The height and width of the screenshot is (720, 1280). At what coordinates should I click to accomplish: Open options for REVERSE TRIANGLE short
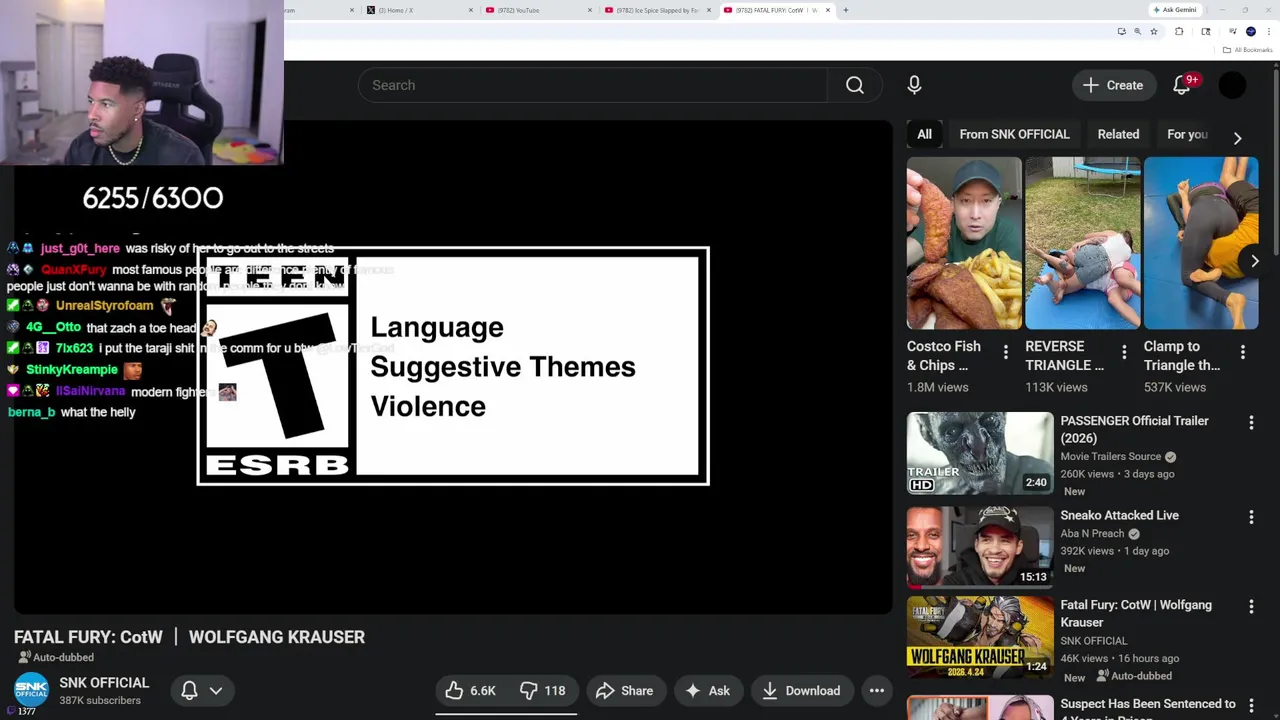coord(1124,352)
